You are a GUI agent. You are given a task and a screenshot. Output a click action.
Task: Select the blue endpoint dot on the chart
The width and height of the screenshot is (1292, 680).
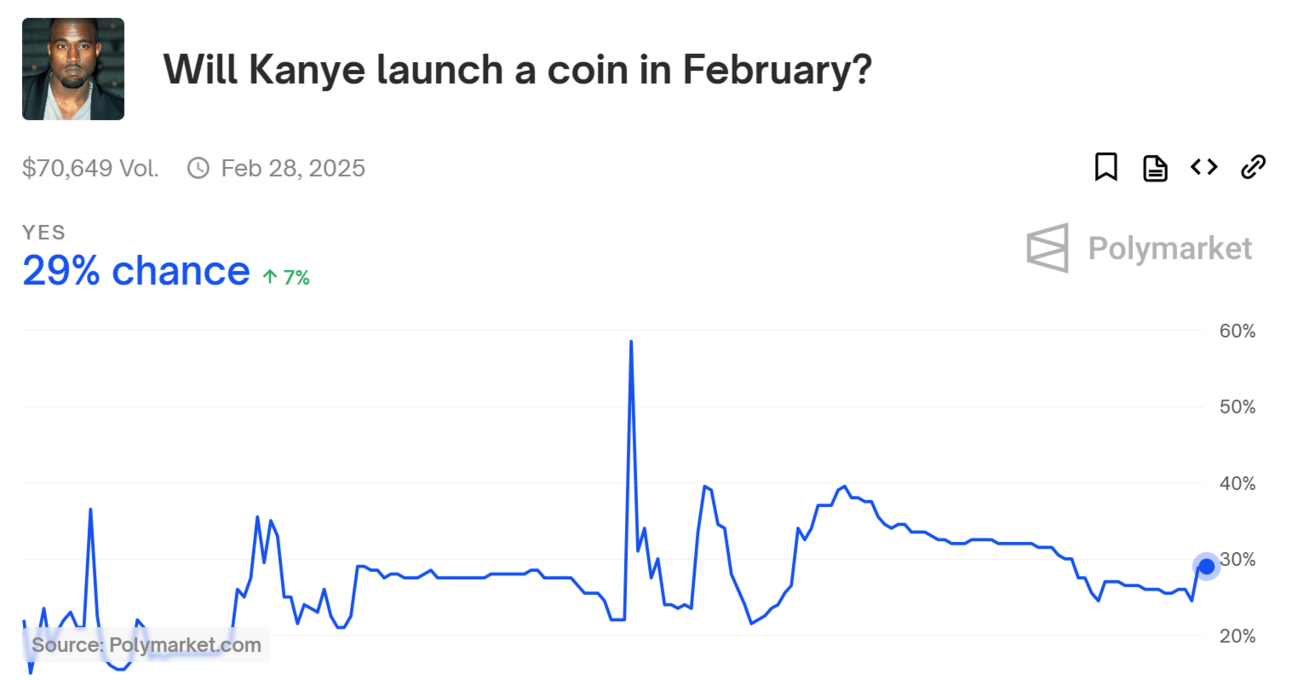pos(1206,567)
